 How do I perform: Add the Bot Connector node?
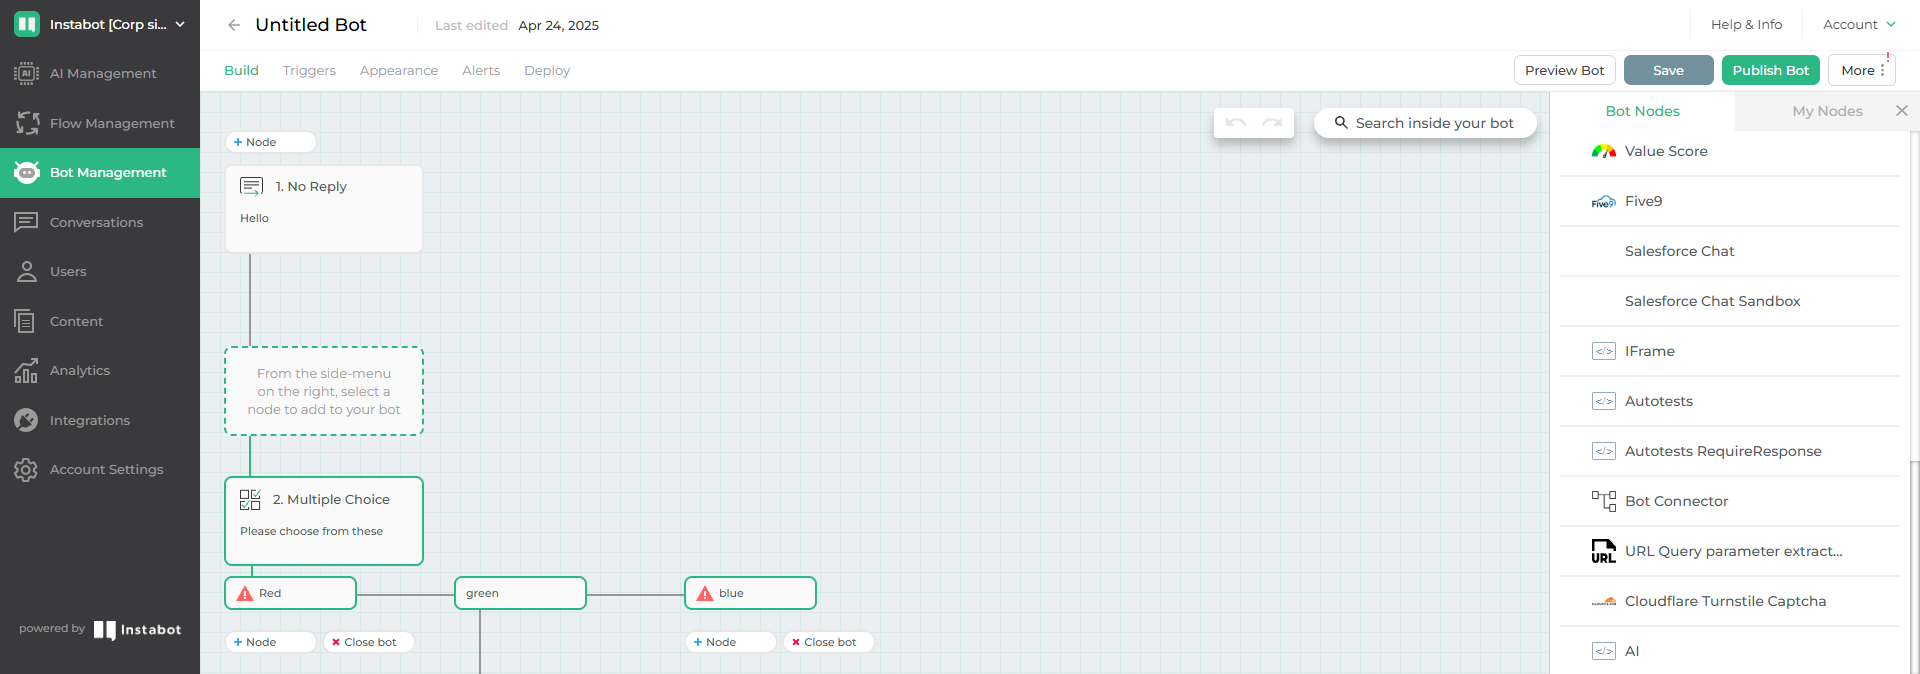tap(1730, 501)
